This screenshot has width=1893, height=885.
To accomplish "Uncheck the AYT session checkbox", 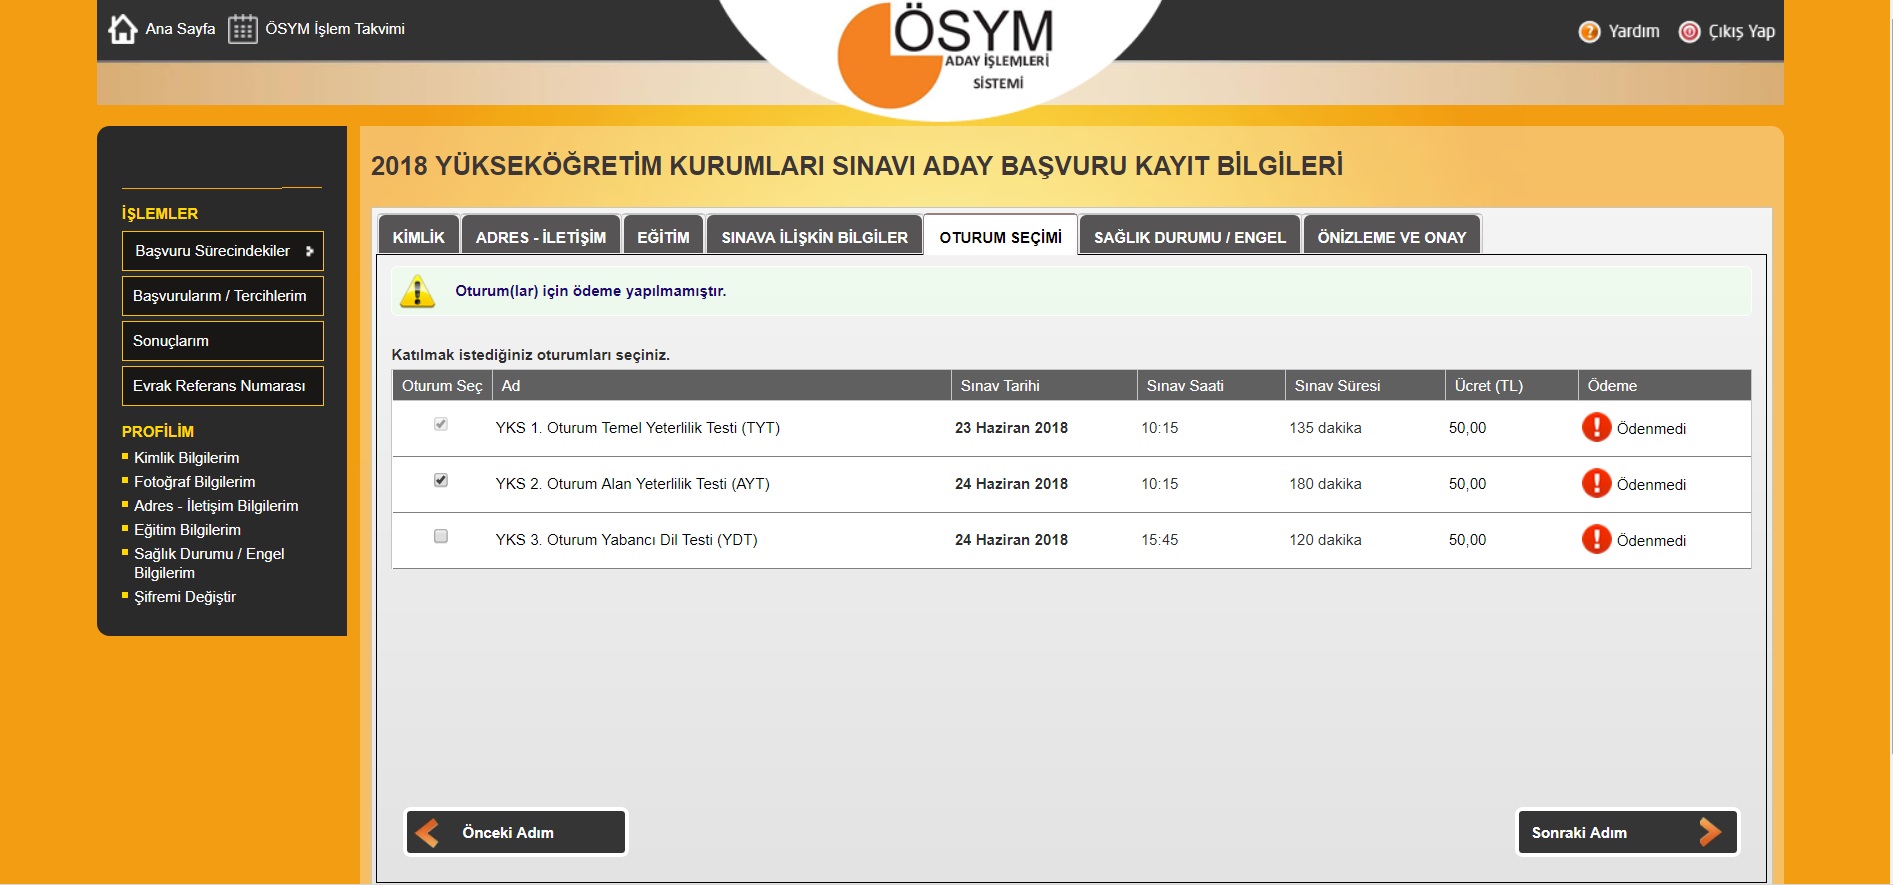I will point(440,480).
